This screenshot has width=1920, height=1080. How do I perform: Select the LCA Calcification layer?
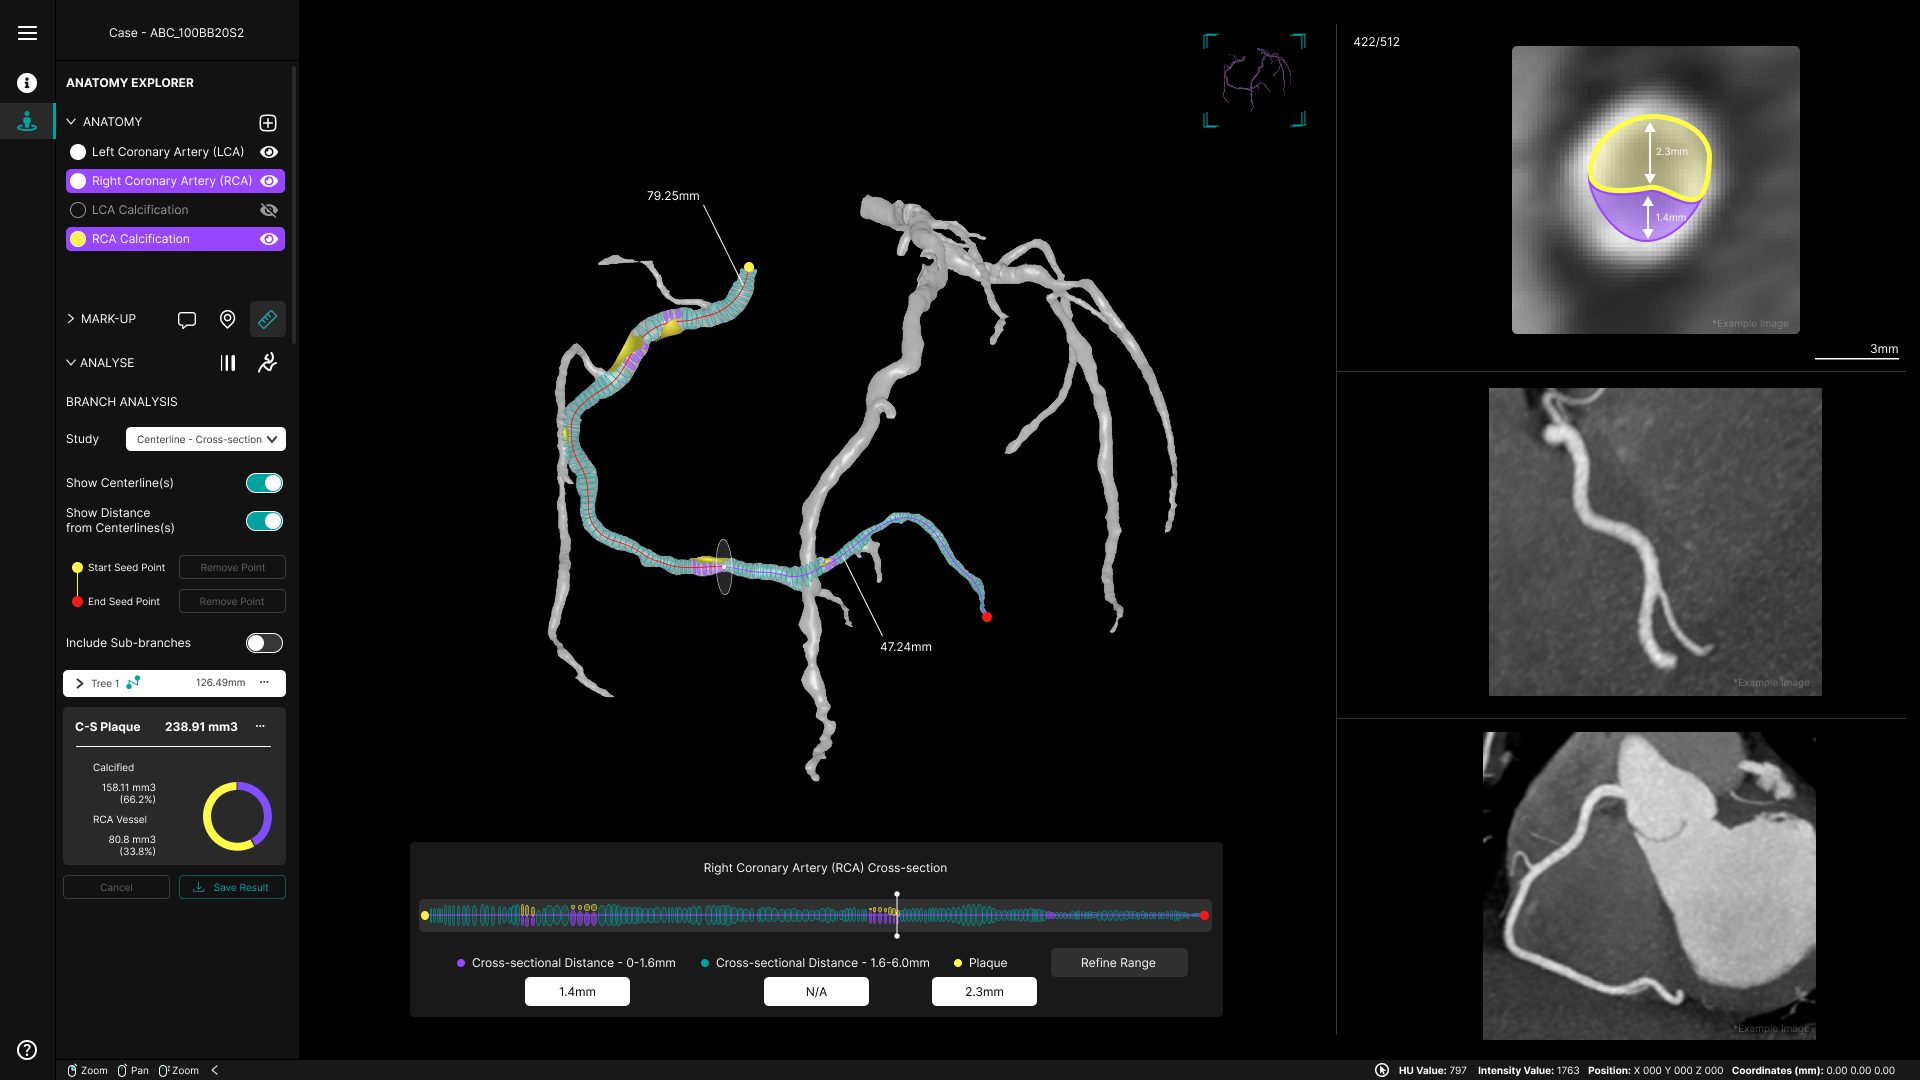coord(140,210)
